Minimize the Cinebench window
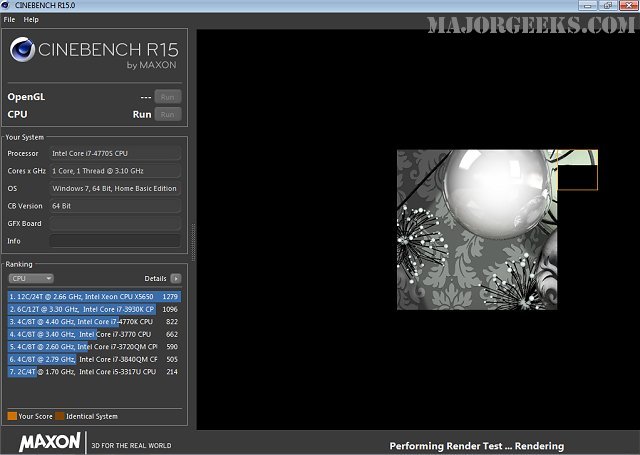Viewport: 640px width, 455px height. coord(588,6)
